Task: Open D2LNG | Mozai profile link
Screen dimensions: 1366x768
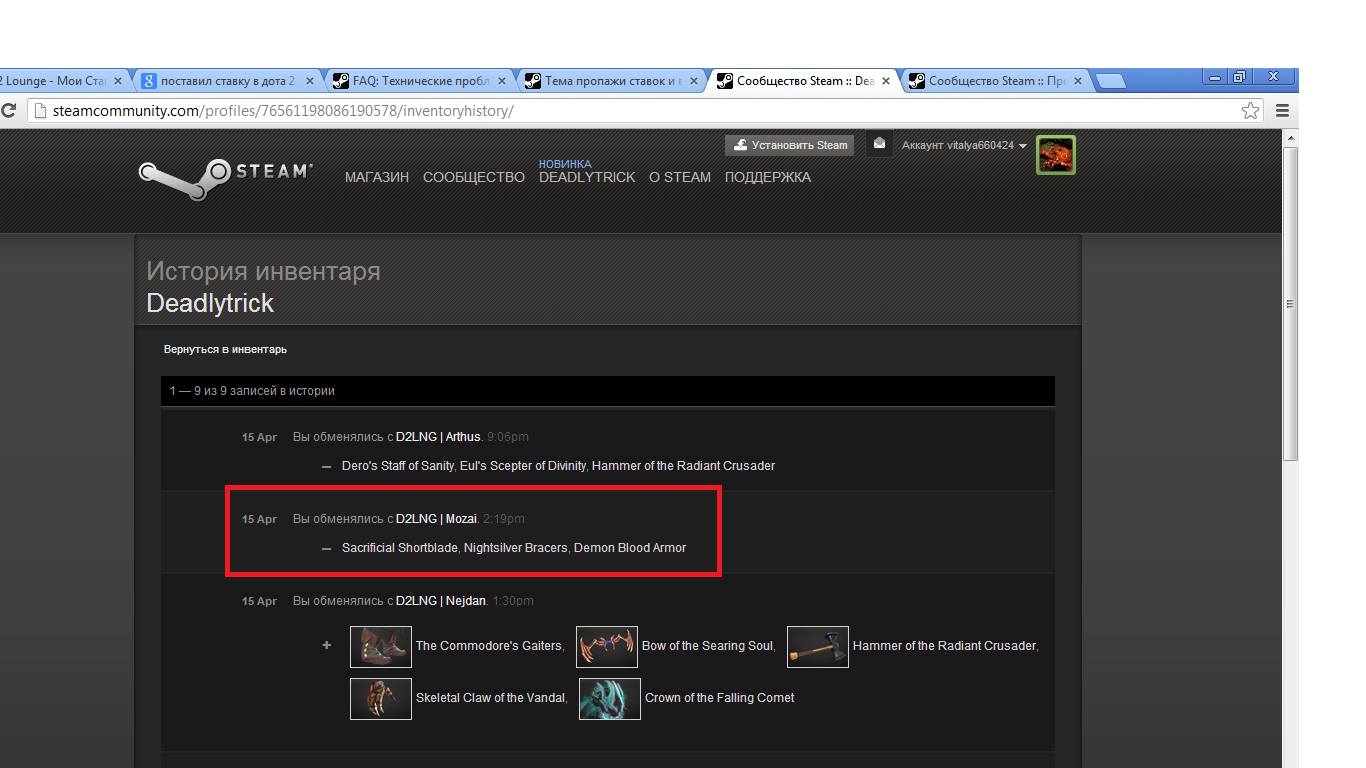Action: [x=436, y=519]
